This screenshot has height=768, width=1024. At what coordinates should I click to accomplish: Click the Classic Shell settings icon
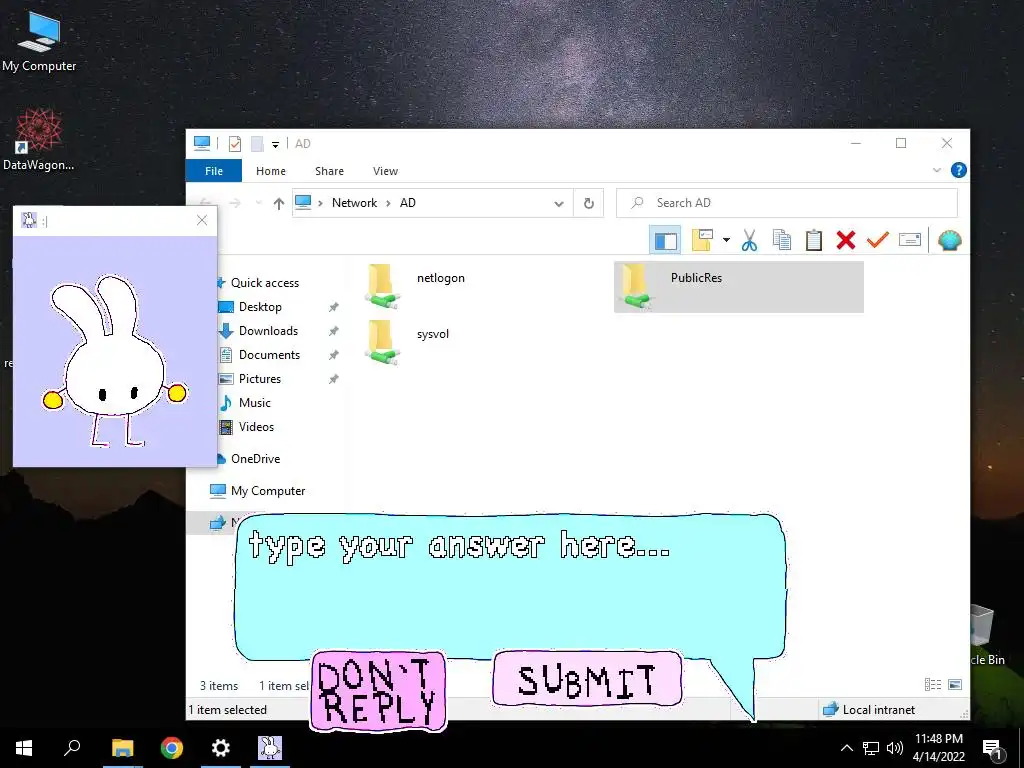pyautogui.click(x=950, y=240)
